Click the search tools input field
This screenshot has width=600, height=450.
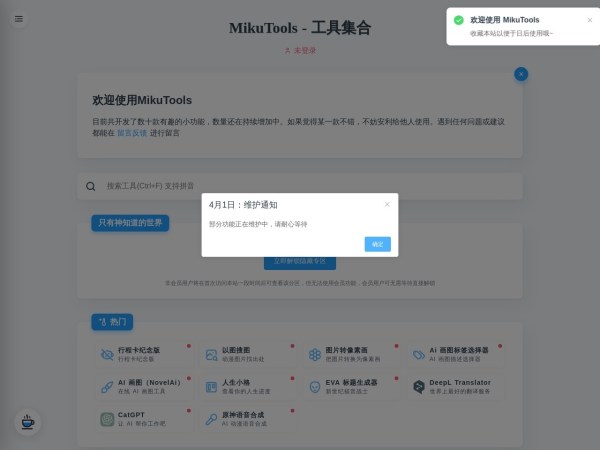300,185
